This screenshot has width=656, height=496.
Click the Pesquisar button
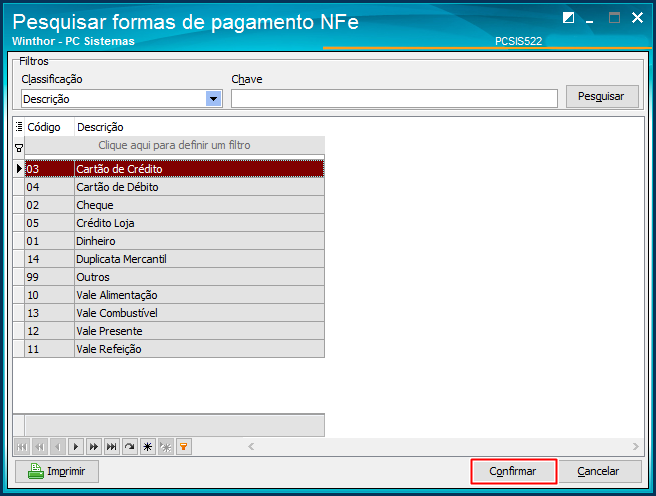coord(602,97)
